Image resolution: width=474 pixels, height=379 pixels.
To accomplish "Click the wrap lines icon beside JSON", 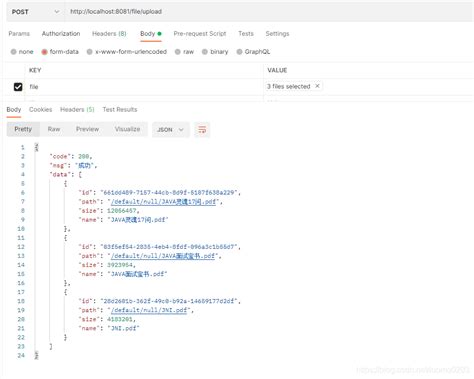I will pos(202,129).
